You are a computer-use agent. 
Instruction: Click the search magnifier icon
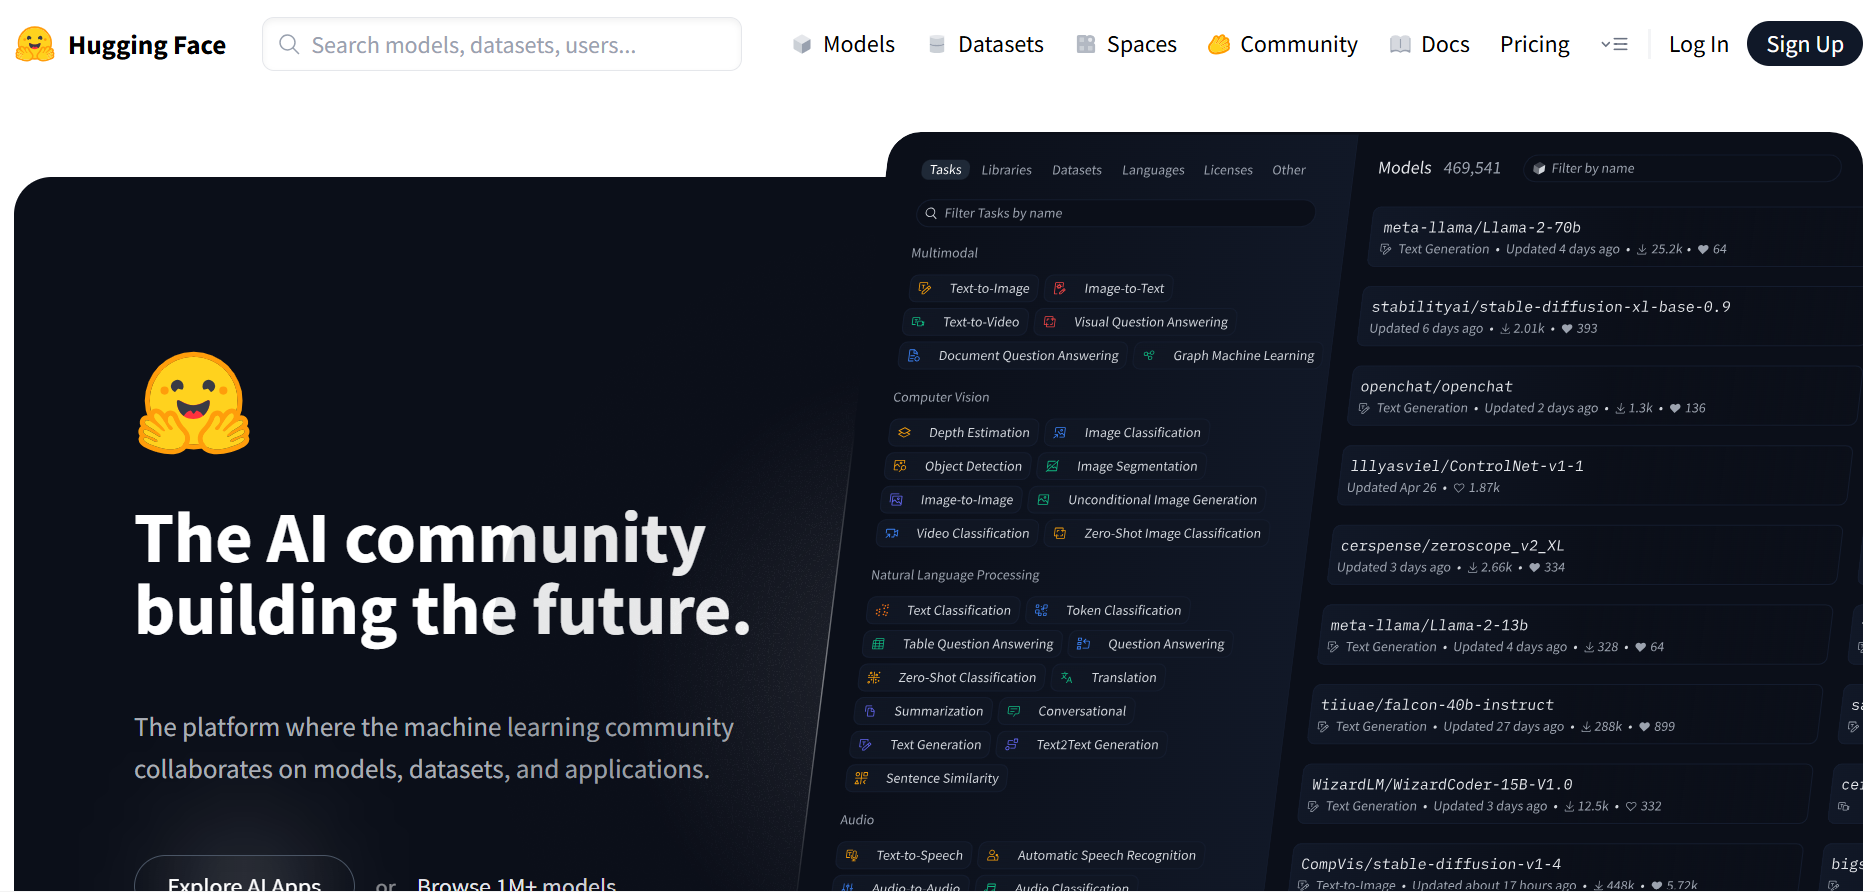289,44
